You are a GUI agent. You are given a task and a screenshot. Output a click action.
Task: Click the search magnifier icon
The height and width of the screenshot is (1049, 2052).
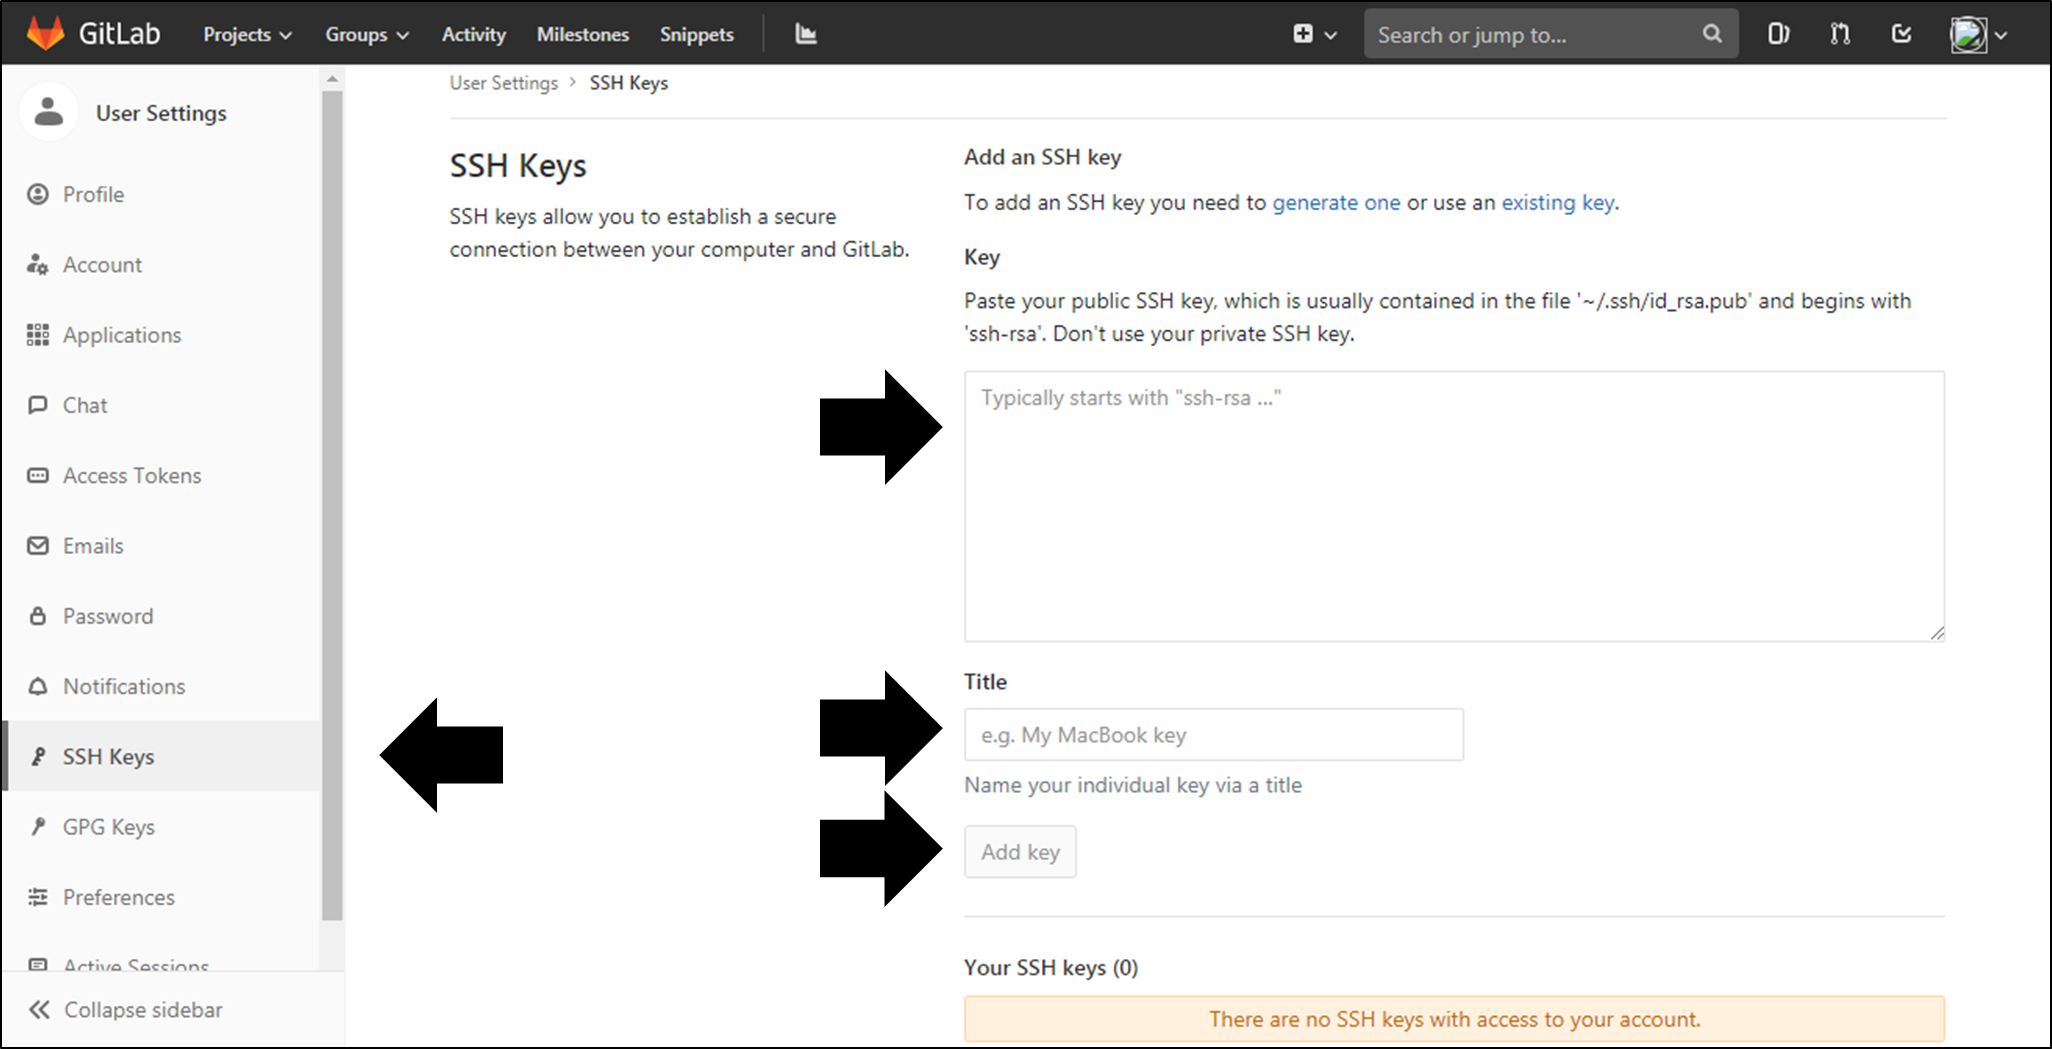coord(1712,34)
